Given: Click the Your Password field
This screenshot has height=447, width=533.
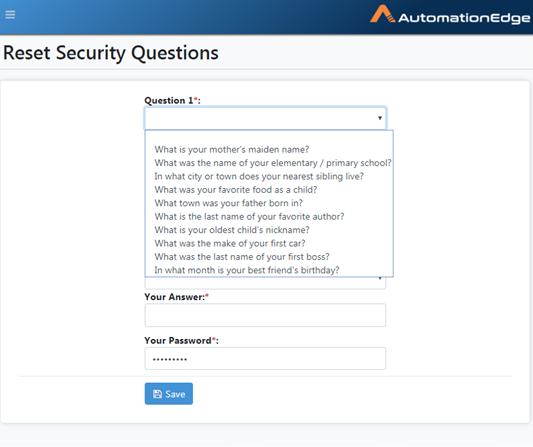Looking at the screenshot, I should tap(265, 359).
